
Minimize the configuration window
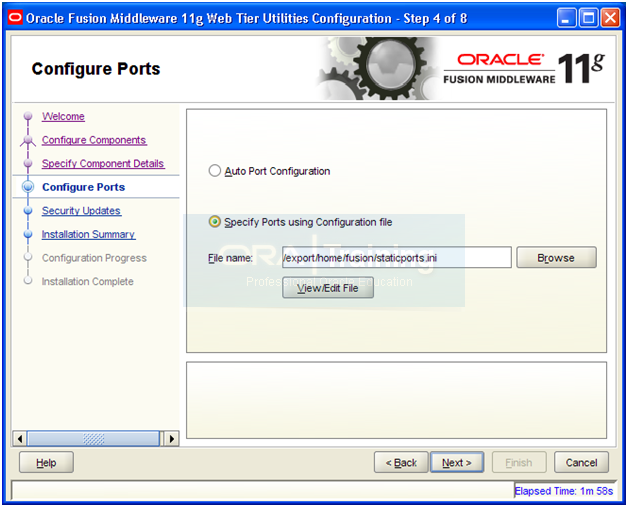566,18
